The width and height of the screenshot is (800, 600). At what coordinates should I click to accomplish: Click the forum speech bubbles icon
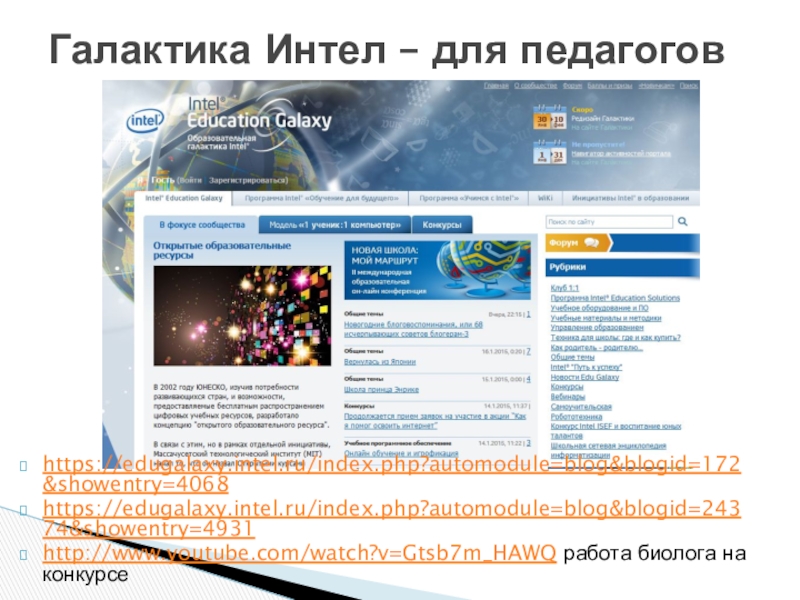click(x=592, y=243)
